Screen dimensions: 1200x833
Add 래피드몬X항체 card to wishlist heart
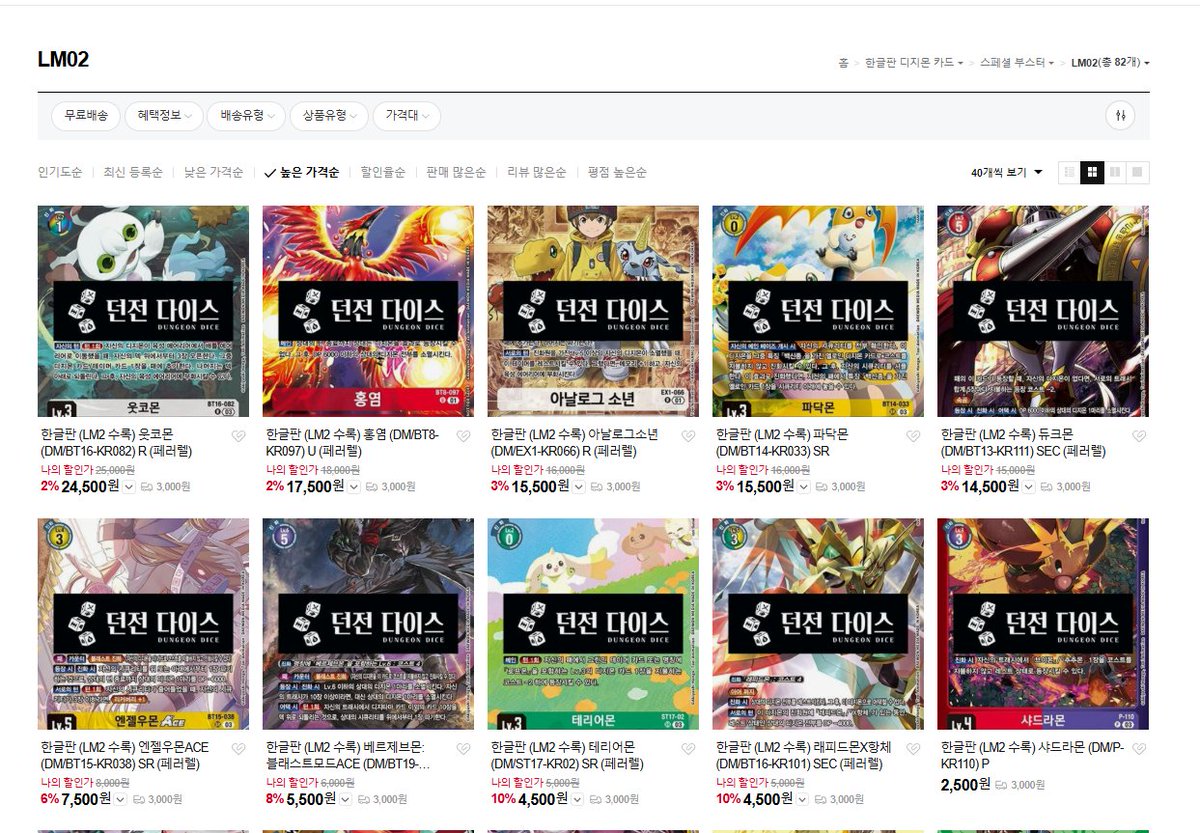[x=913, y=749]
